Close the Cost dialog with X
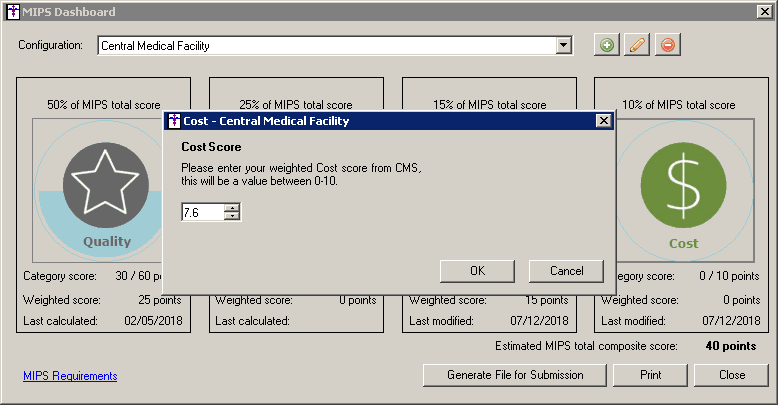The width and height of the screenshot is (778, 405). tap(603, 121)
